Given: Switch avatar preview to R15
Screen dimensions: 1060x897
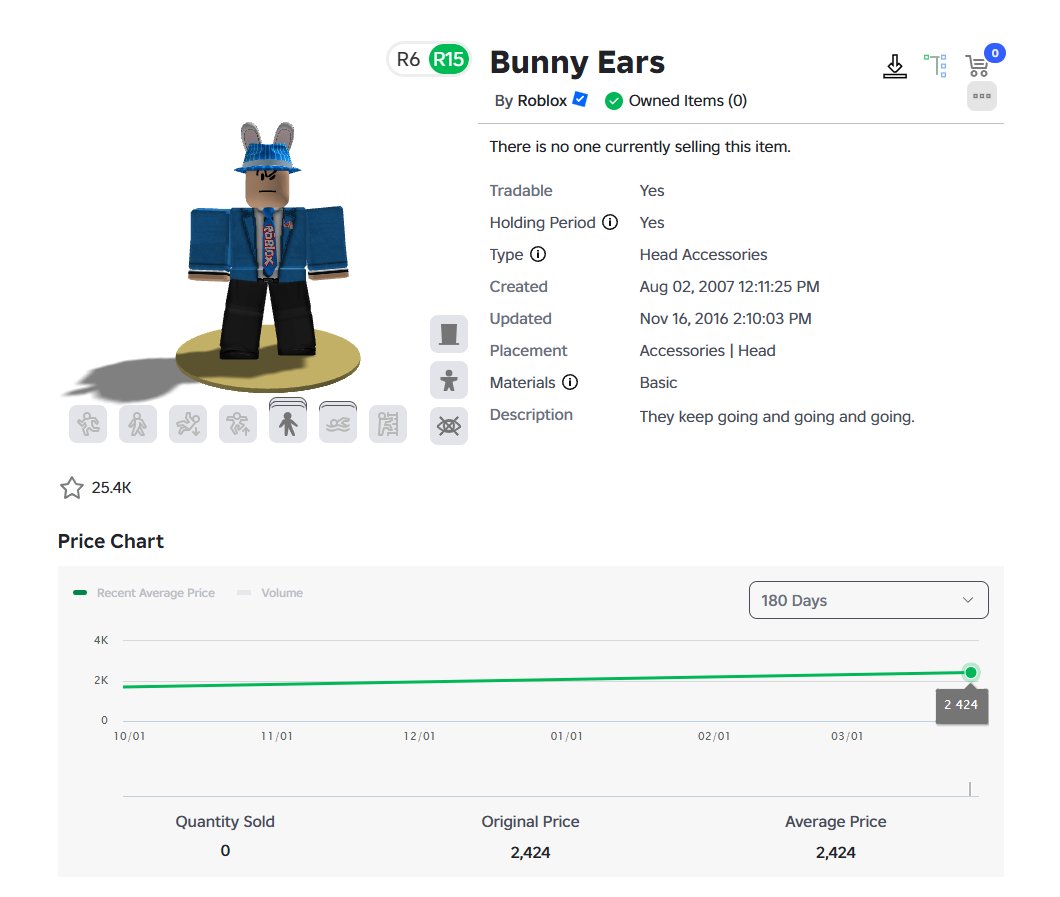Looking at the screenshot, I should click(448, 59).
